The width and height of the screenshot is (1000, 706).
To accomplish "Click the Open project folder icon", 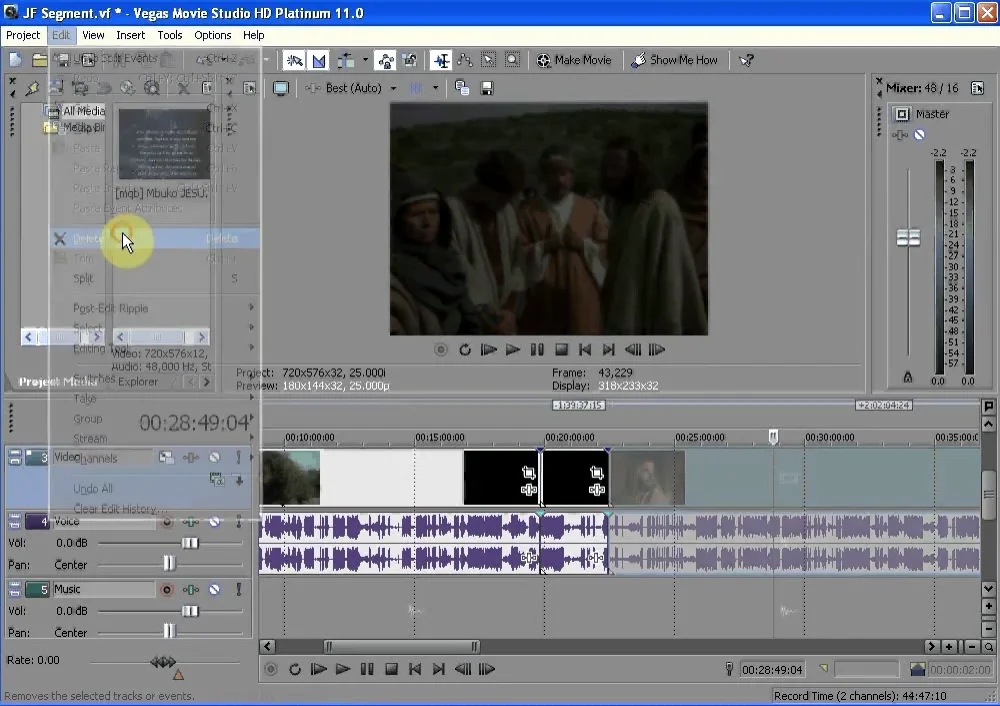I will tap(40, 60).
